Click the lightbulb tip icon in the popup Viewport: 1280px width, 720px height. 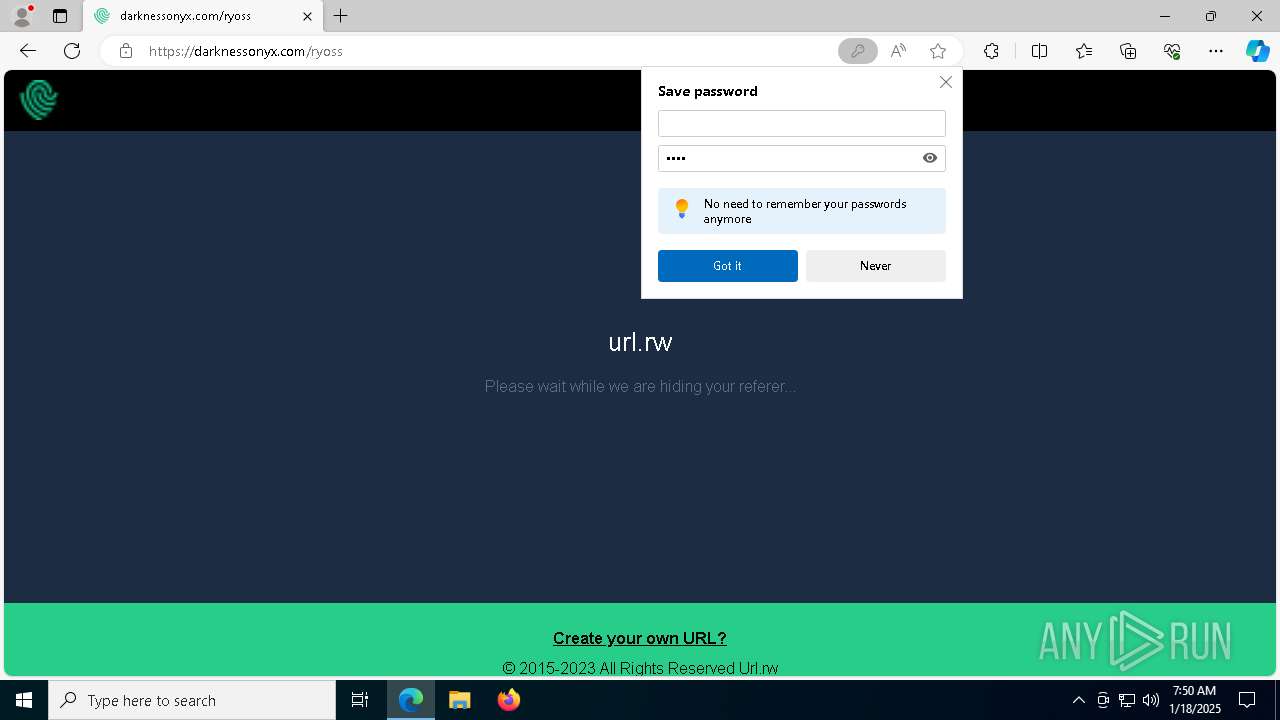pos(682,208)
